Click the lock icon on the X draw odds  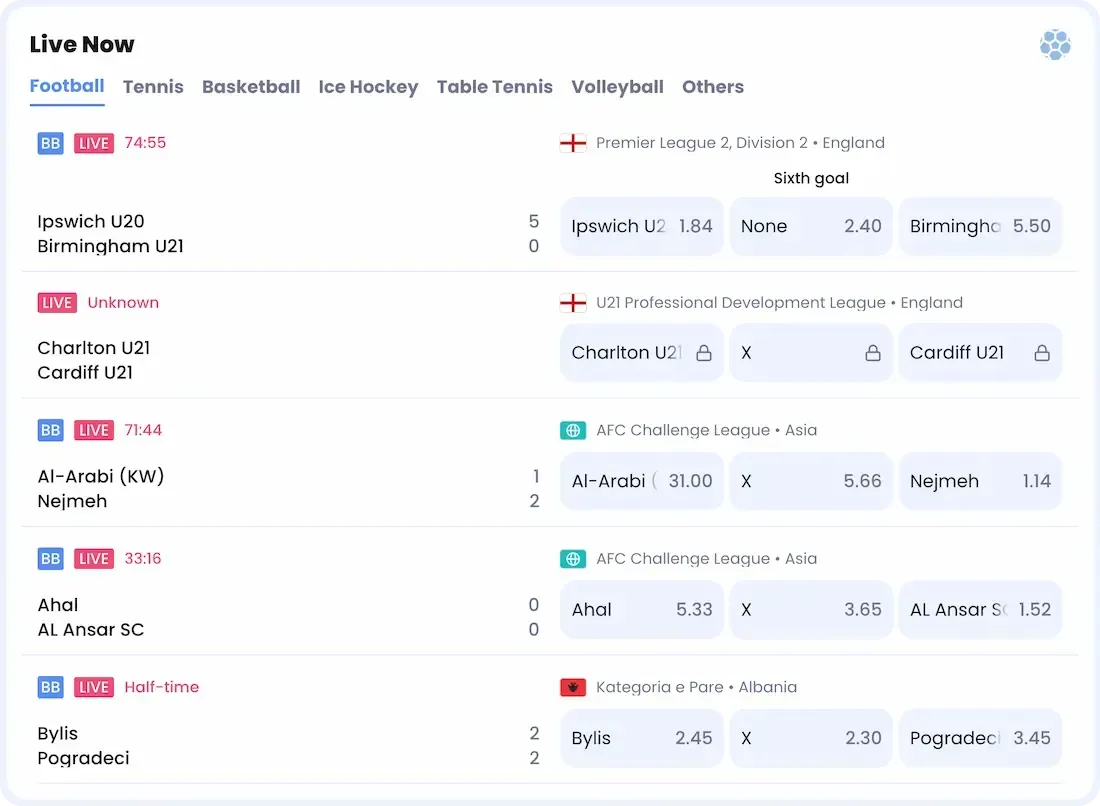point(873,352)
